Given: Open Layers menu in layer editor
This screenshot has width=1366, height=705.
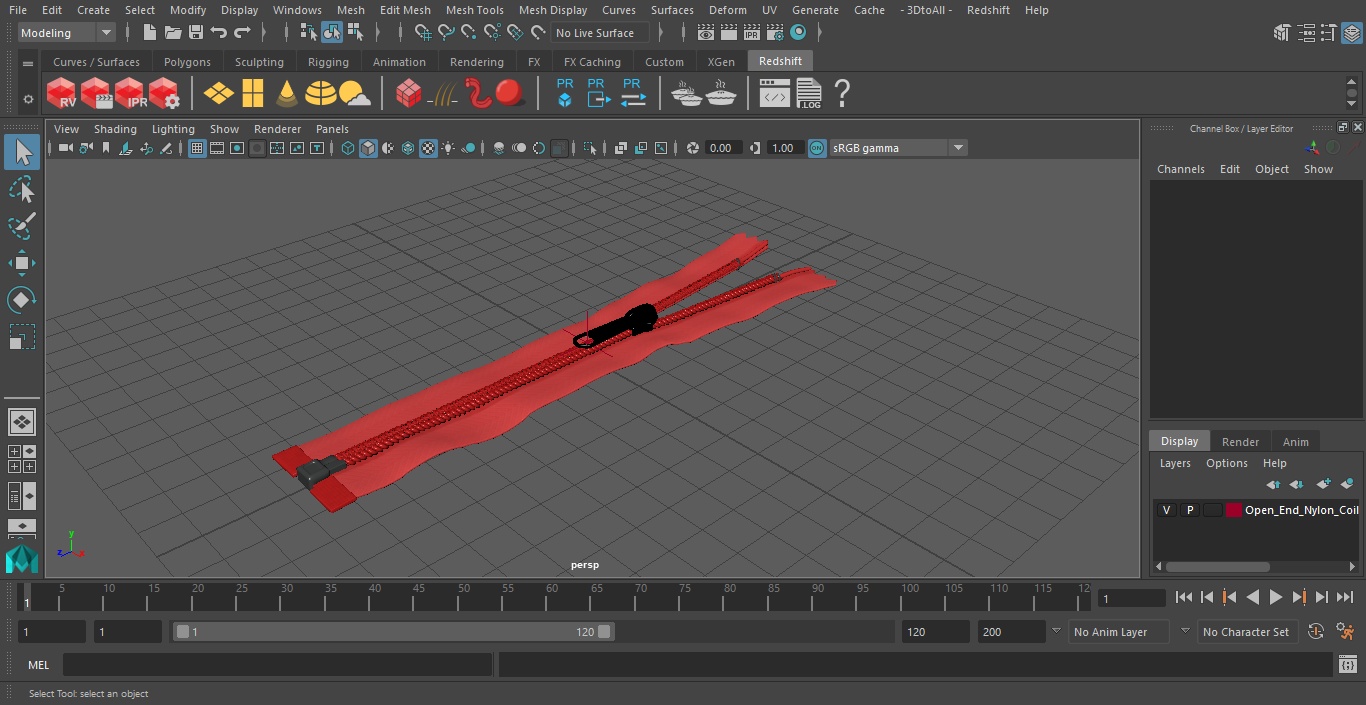Looking at the screenshot, I should [x=1175, y=463].
